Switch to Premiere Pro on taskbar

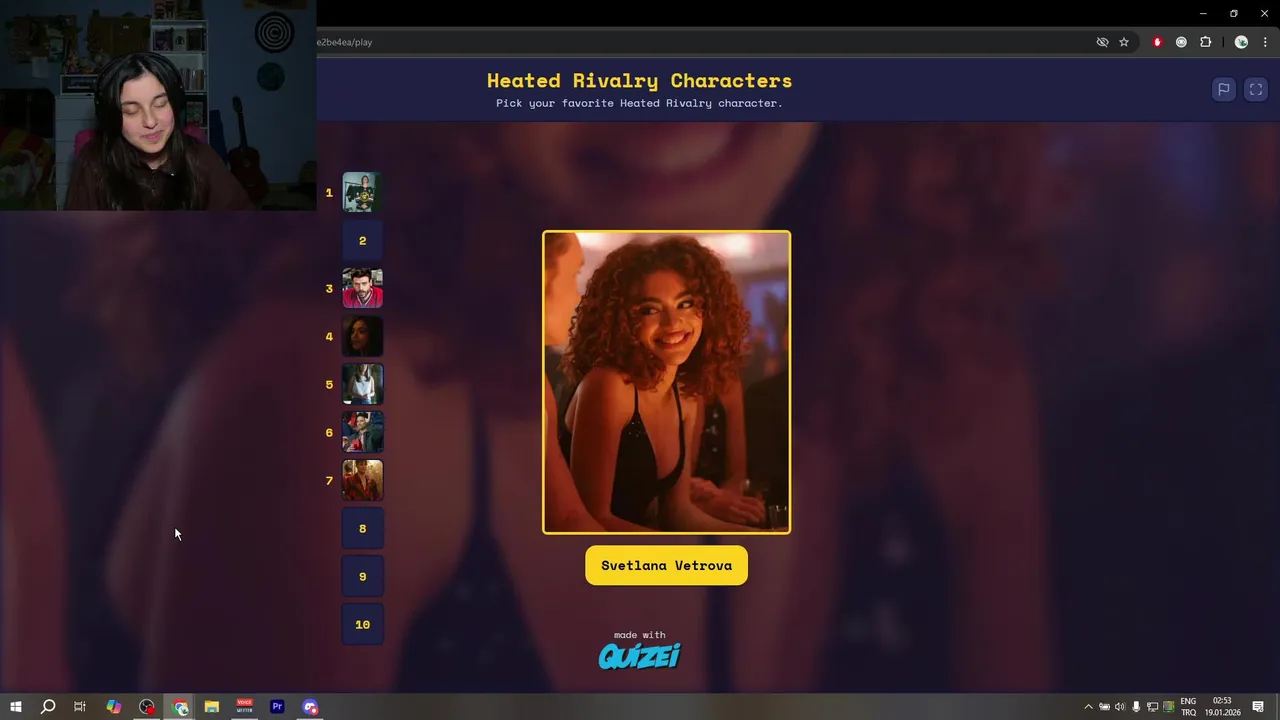pos(277,707)
